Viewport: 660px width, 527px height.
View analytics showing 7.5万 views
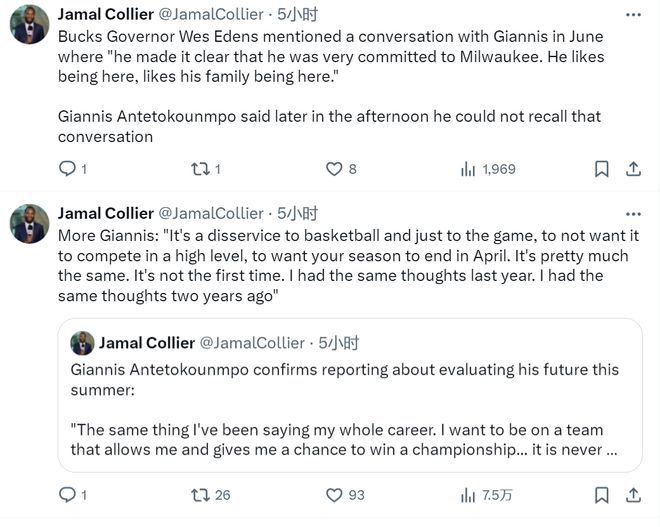click(468, 495)
